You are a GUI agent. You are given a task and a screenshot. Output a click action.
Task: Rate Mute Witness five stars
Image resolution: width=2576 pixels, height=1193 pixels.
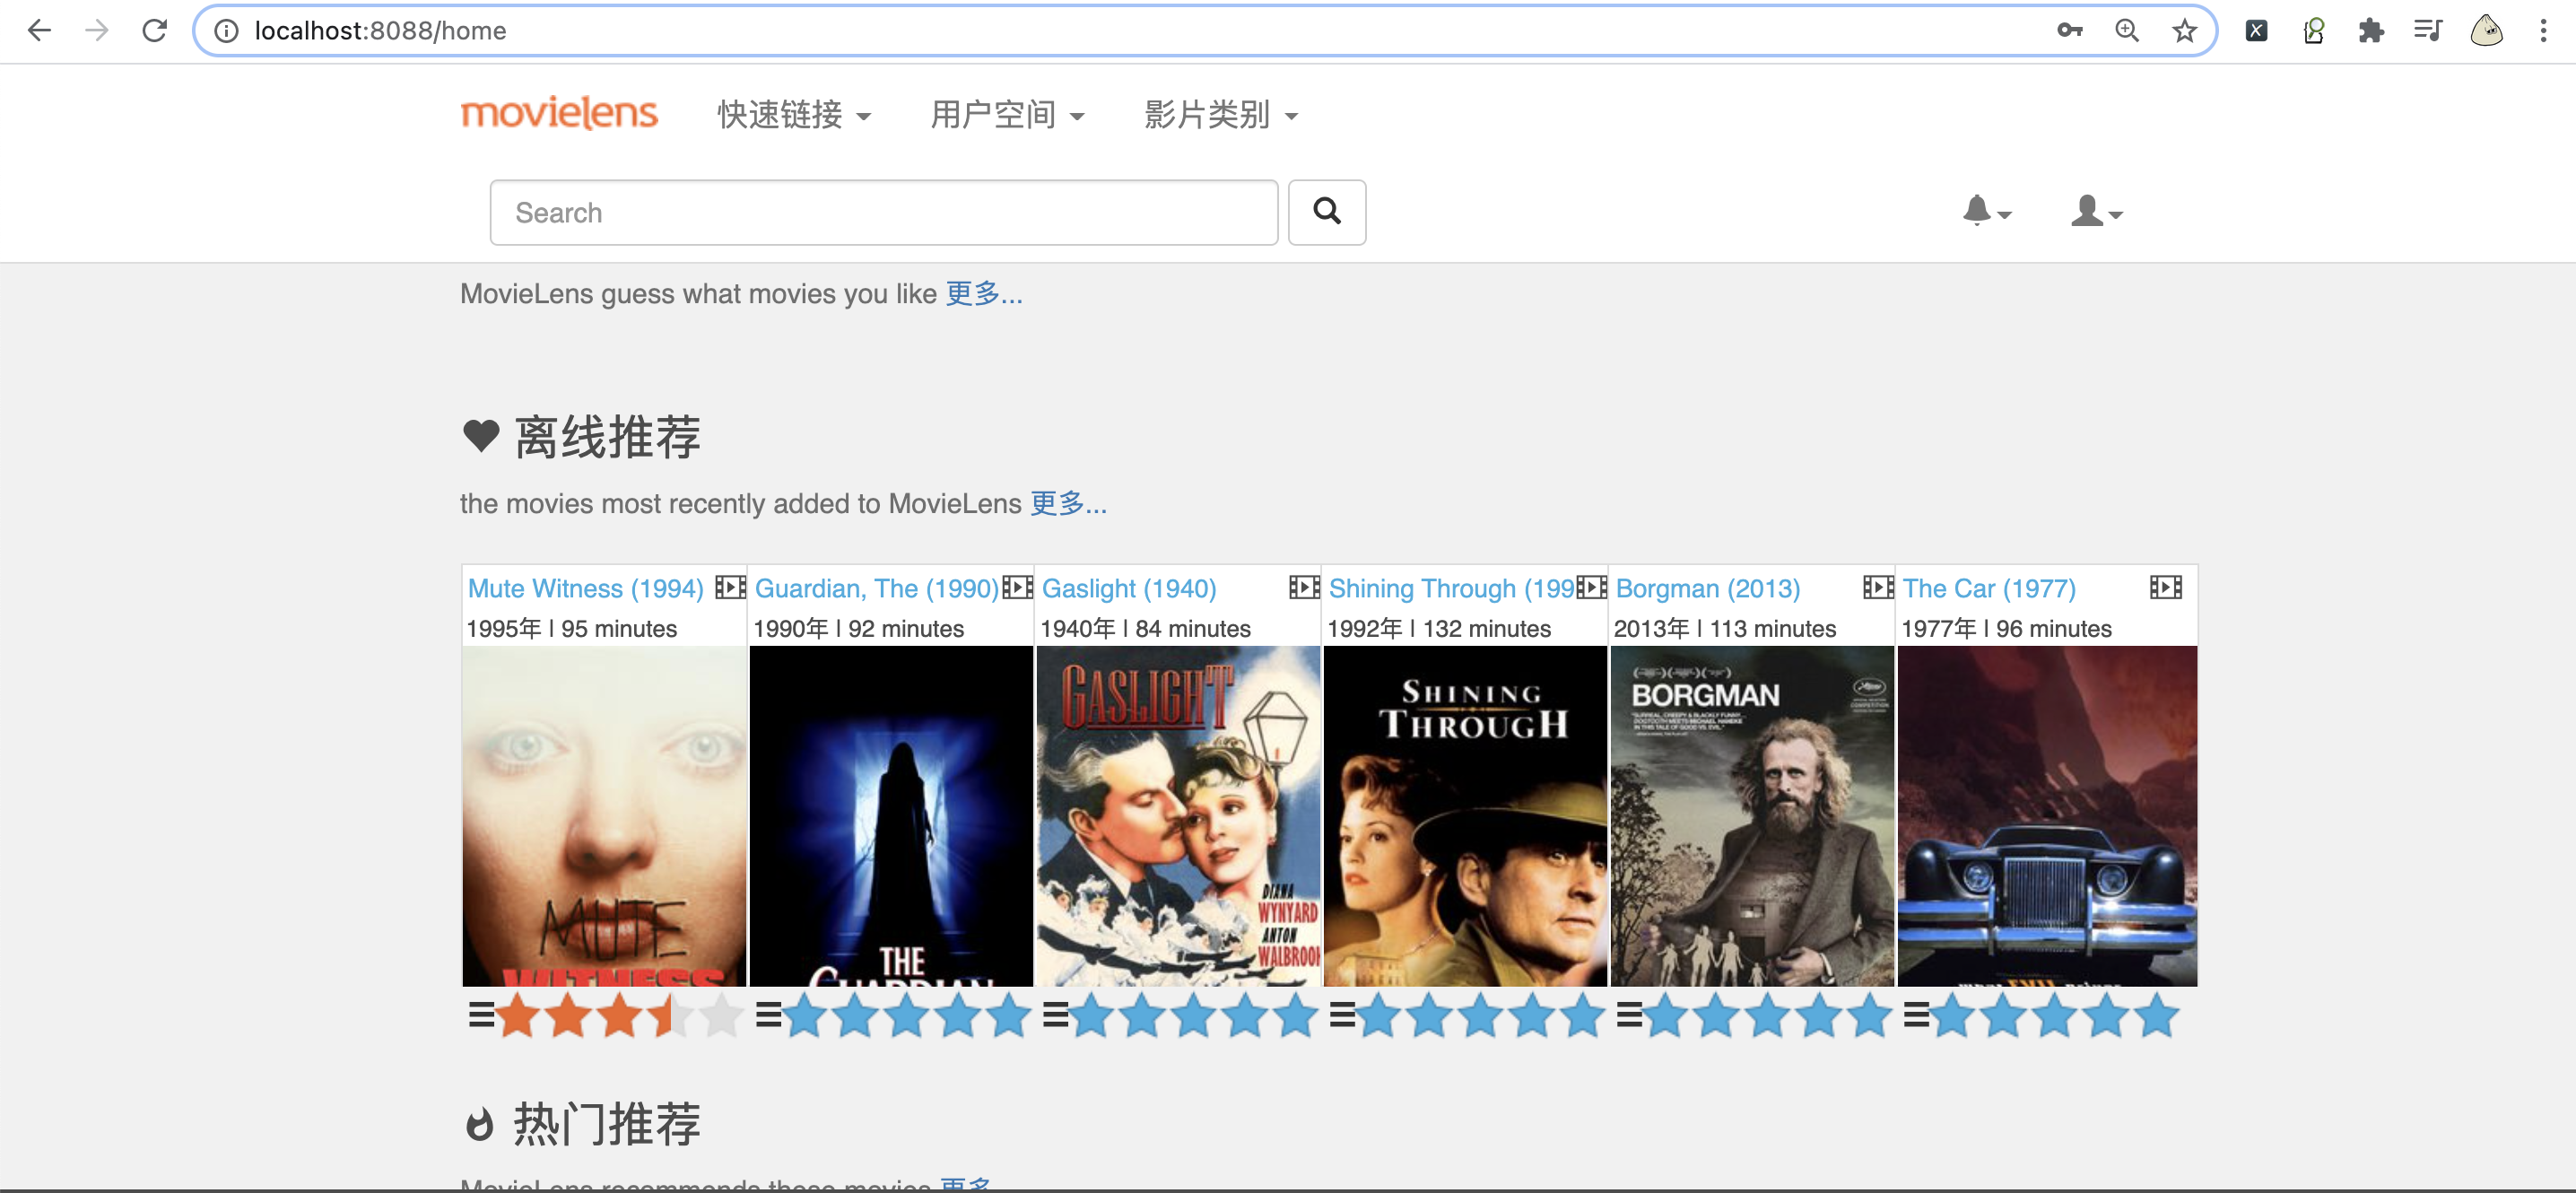point(722,1016)
